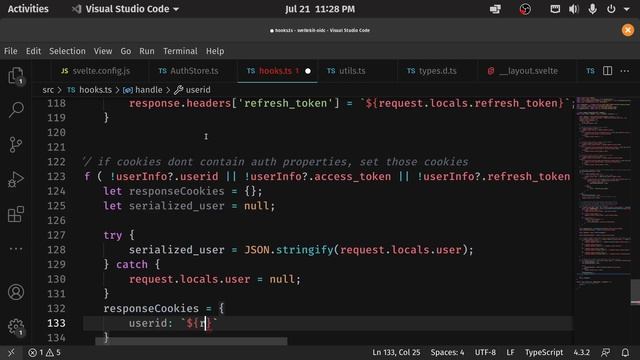Click the displays tray icon in top bar
The width and height of the screenshot is (640, 360).
click(495, 9)
